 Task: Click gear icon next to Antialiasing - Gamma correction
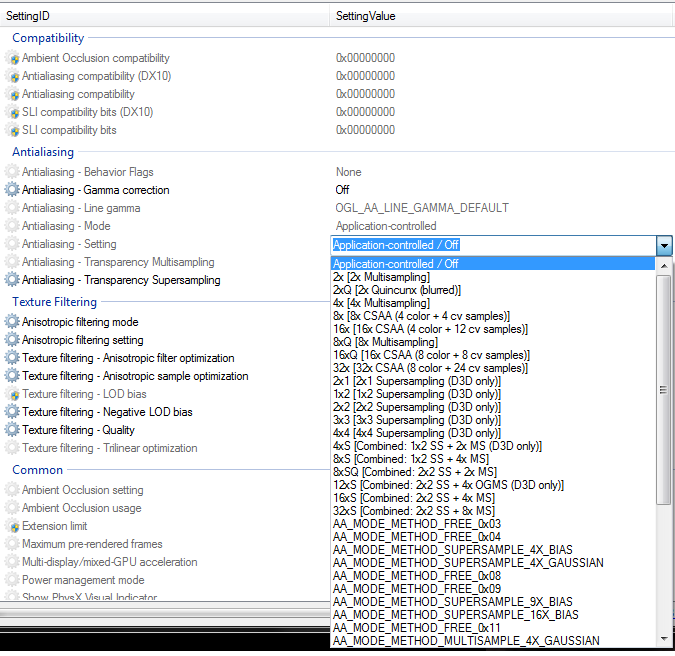[12, 189]
